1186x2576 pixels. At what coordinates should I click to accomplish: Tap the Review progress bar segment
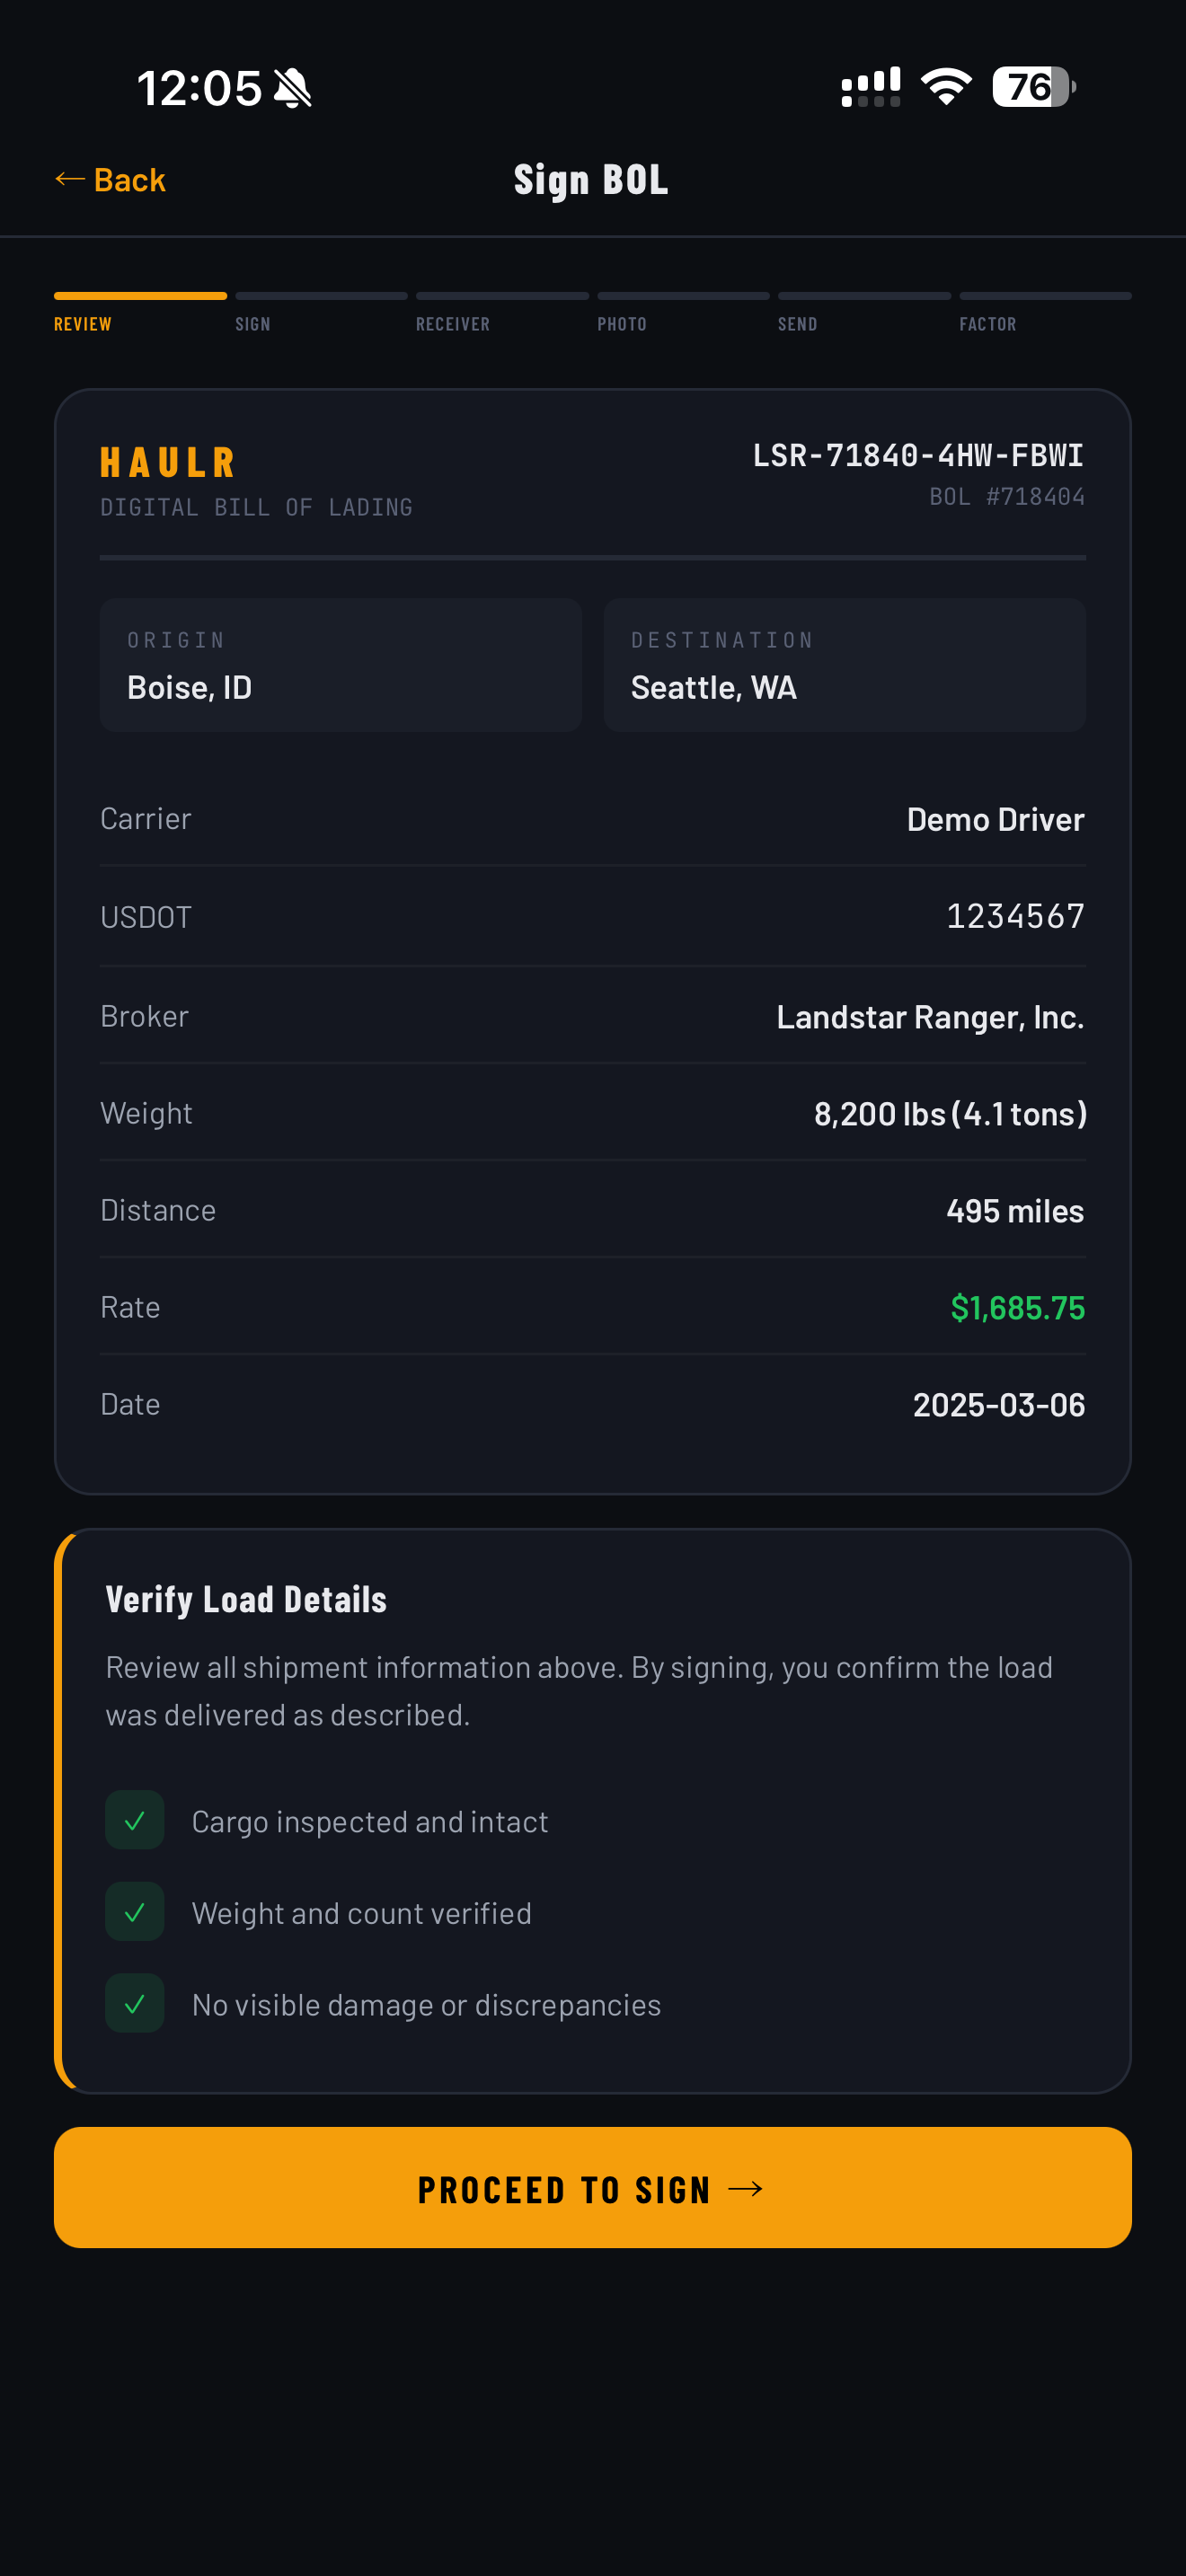[x=140, y=296]
